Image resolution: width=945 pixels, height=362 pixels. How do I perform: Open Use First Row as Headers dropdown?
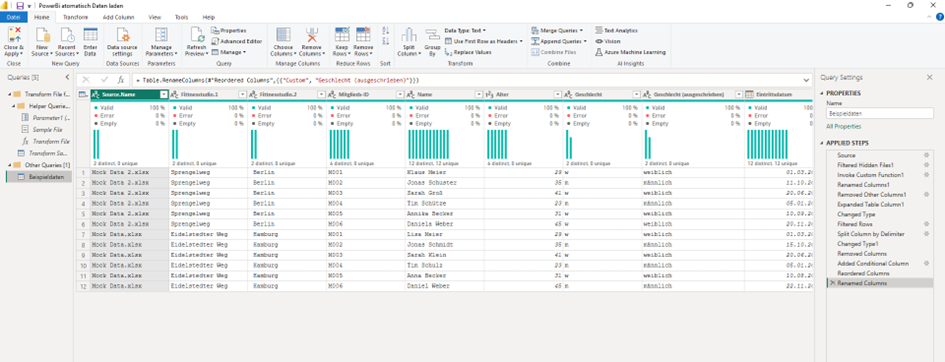coord(483,41)
